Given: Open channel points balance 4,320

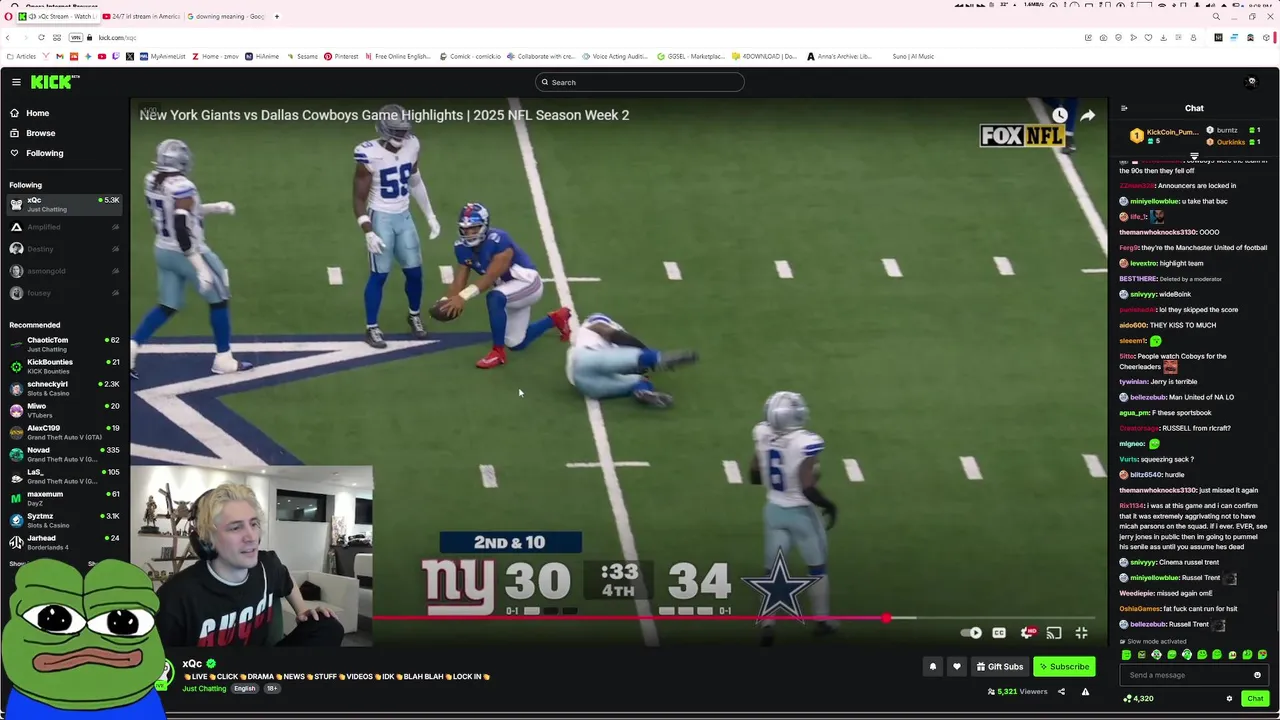Looking at the screenshot, I should pyautogui.click(x=1138, y=699).
